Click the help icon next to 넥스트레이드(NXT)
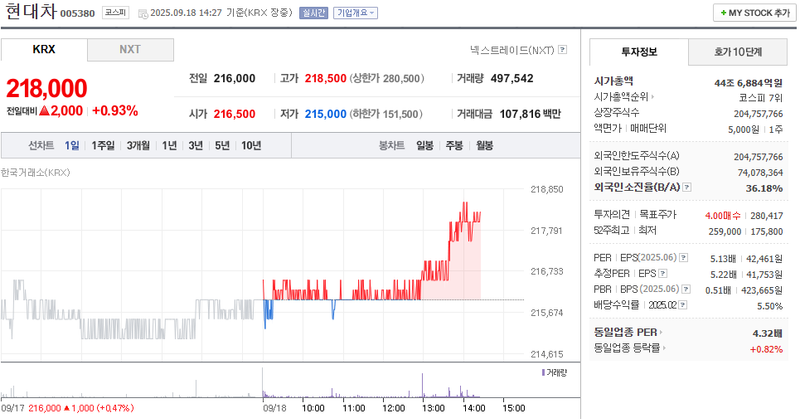800x419 pixels. coord(562,50)
